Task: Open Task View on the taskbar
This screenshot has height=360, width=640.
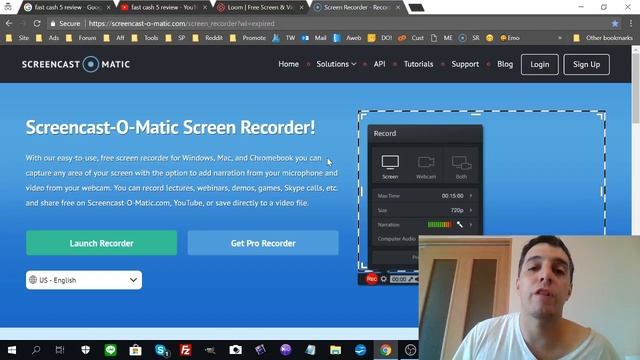Action: point(60,350)
